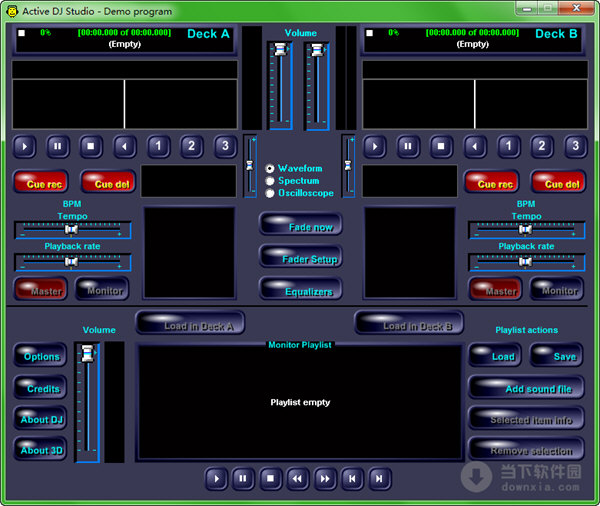This screenshot has height=506, width=600.
Task: Jump to cue point 2 on Deck A
Action: [x=191, y=147]
